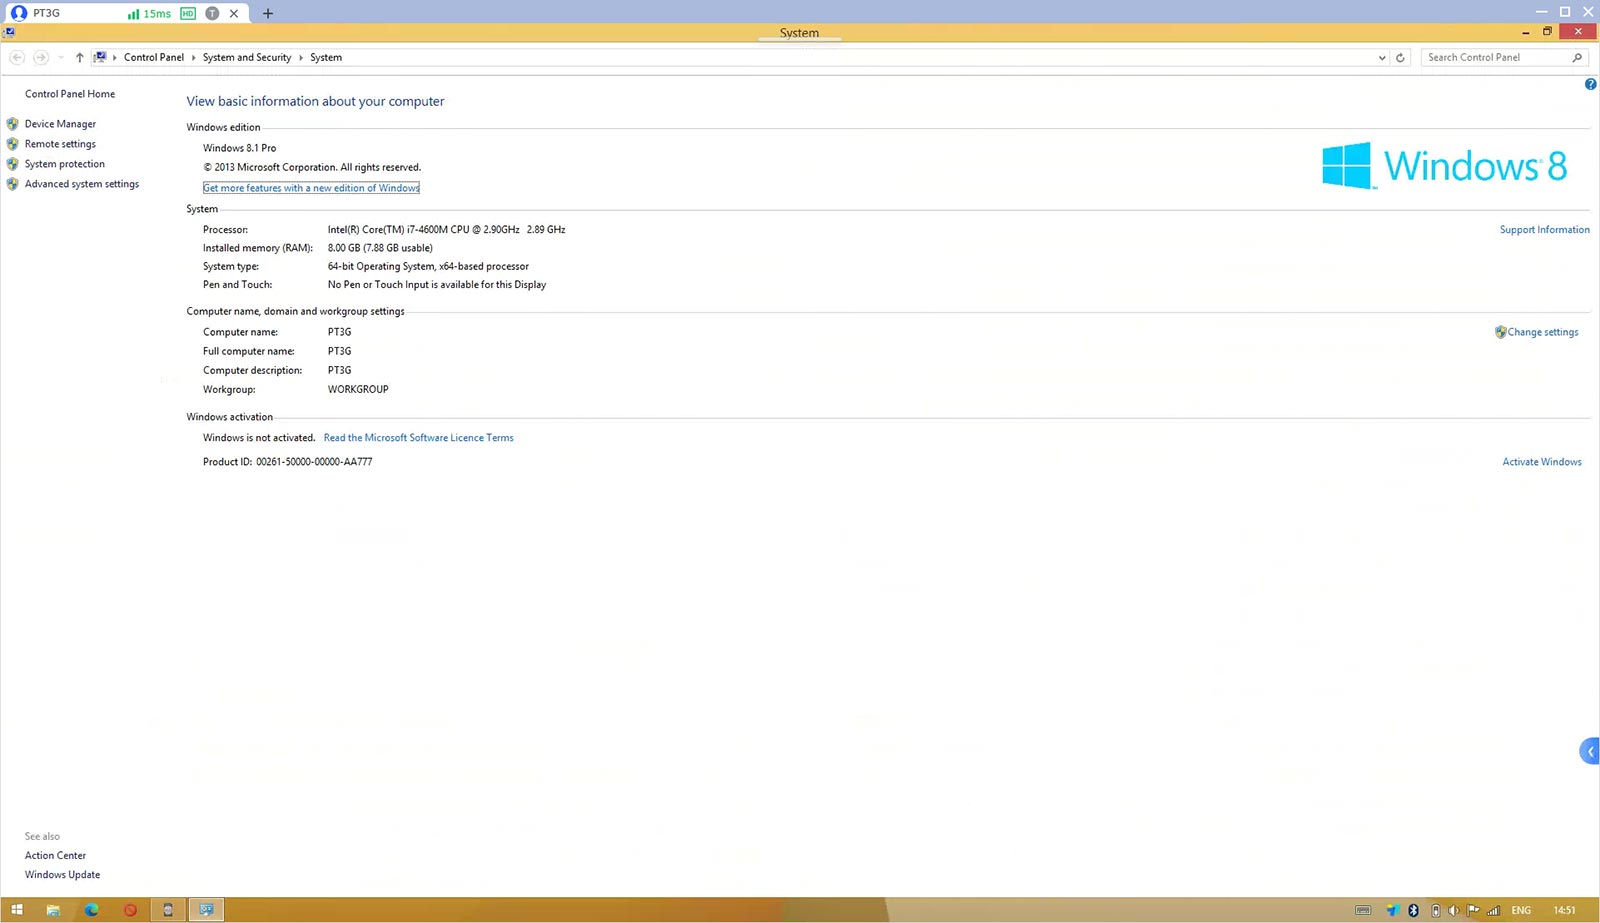Screen dimensions: 1600x923
Task: Open Support Information link
Action: (x=1544, y=230)
